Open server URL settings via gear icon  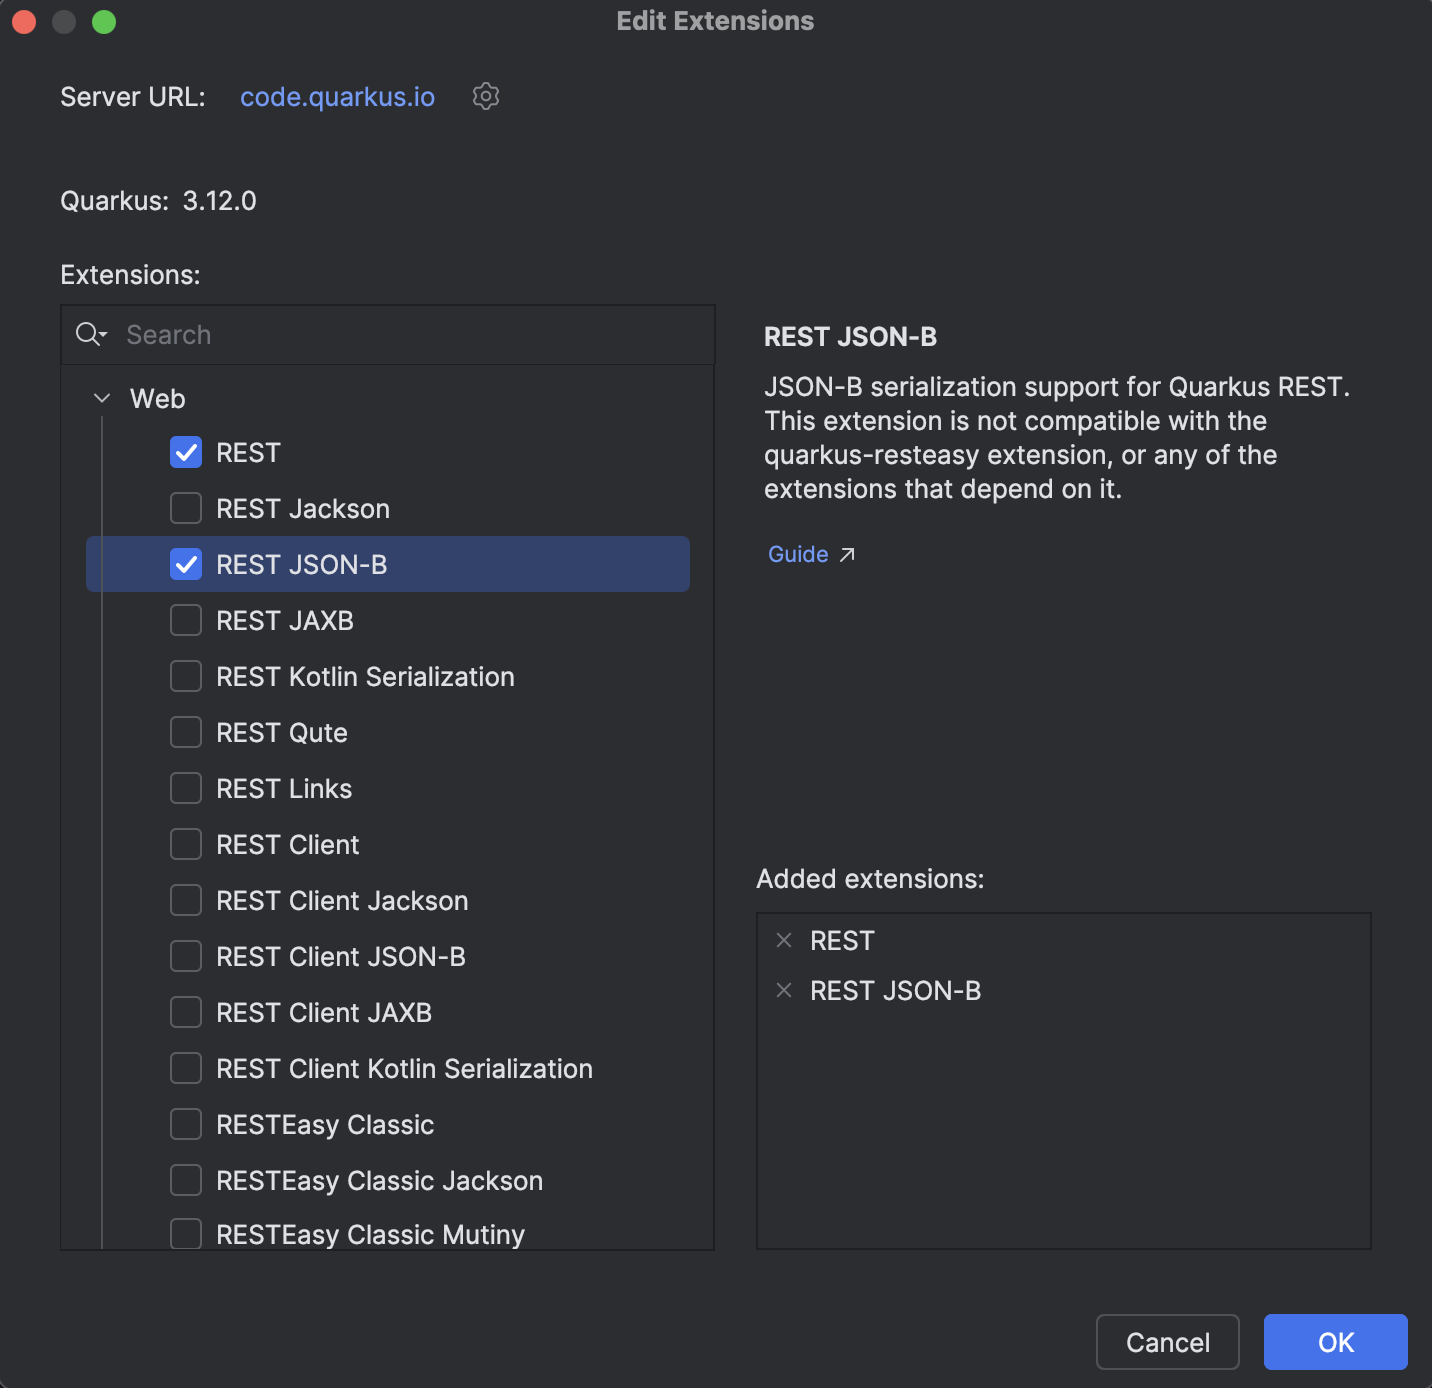486,96
